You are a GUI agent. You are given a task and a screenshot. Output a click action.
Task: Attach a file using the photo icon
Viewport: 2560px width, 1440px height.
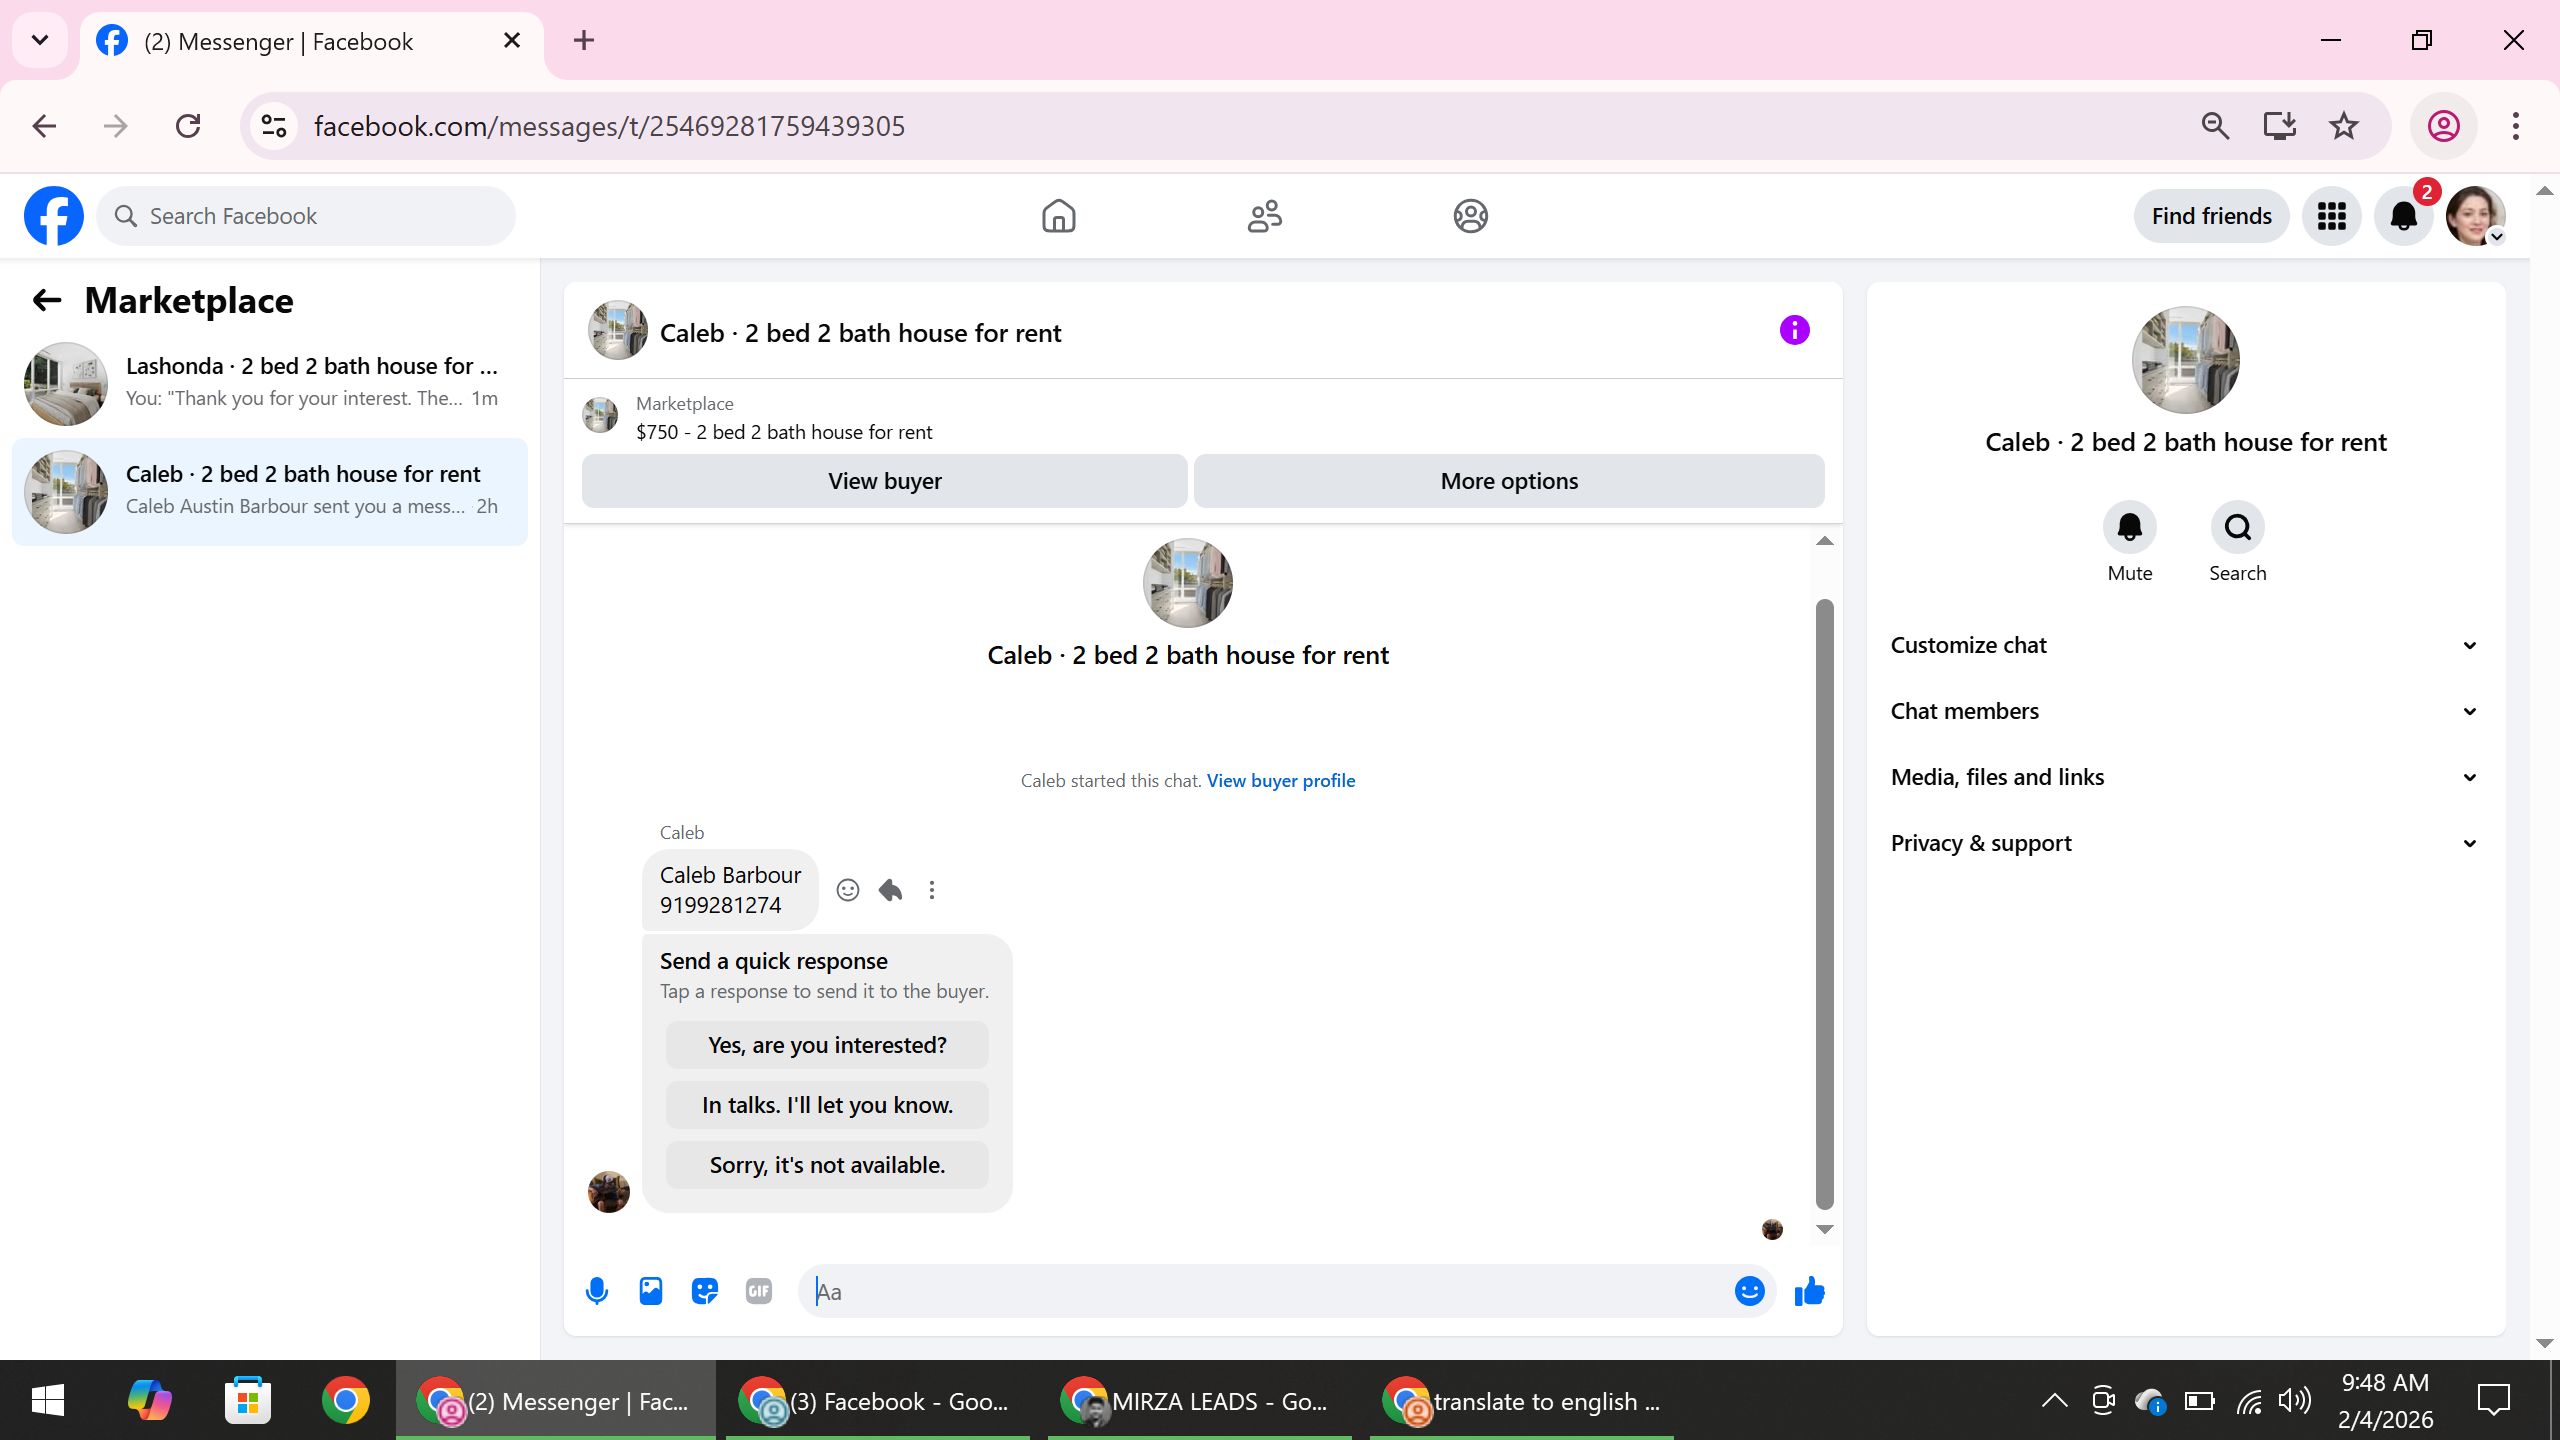pos(651,1291)
